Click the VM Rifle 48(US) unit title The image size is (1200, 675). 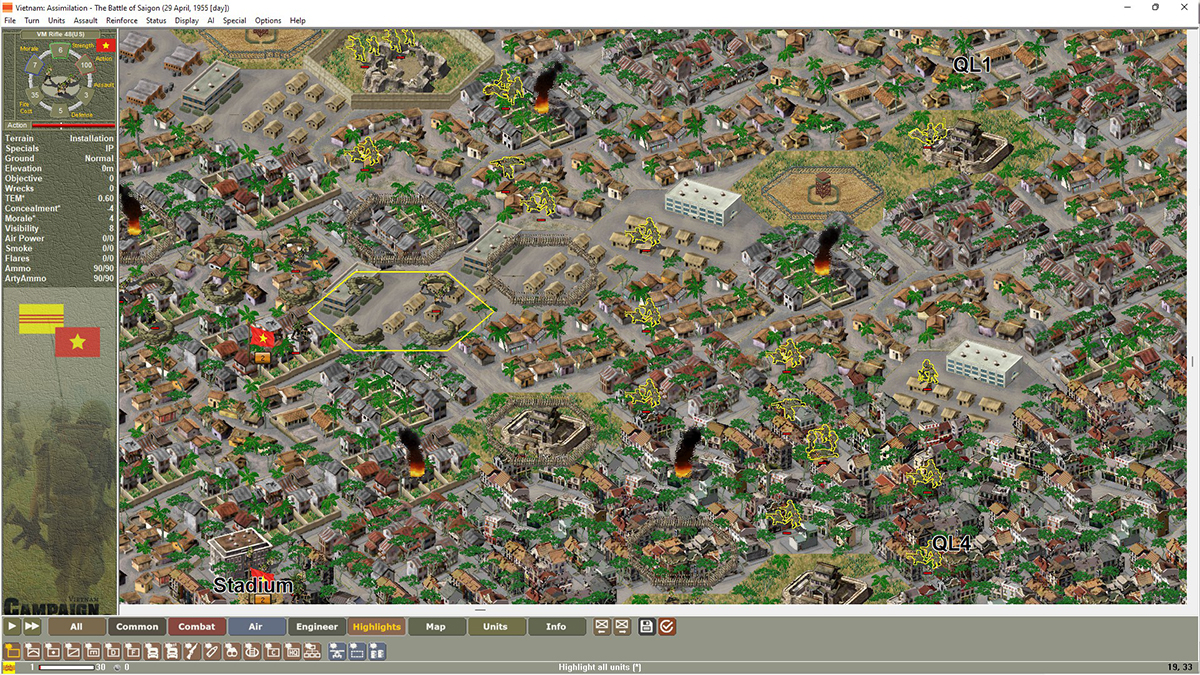[60, 34]
